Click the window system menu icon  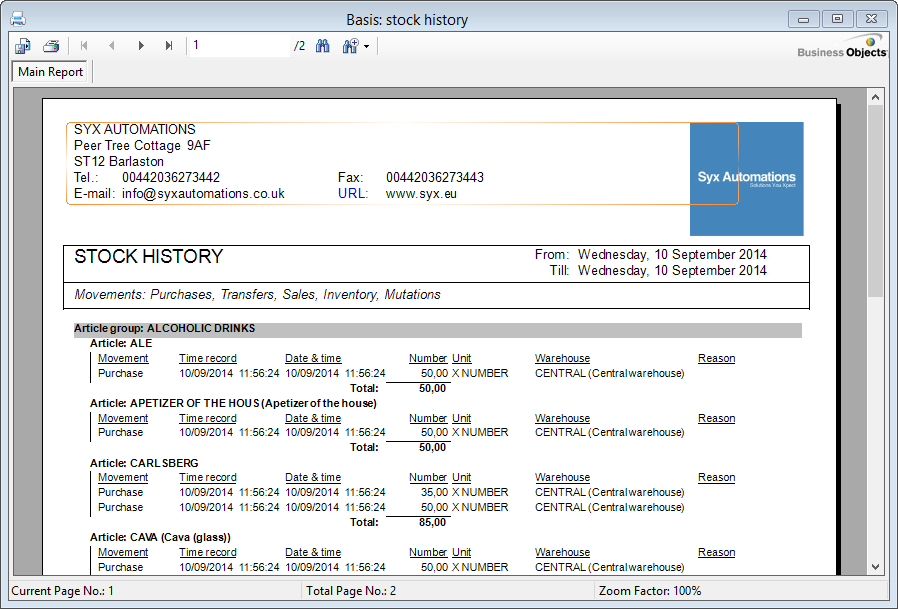tap(17, 19)
